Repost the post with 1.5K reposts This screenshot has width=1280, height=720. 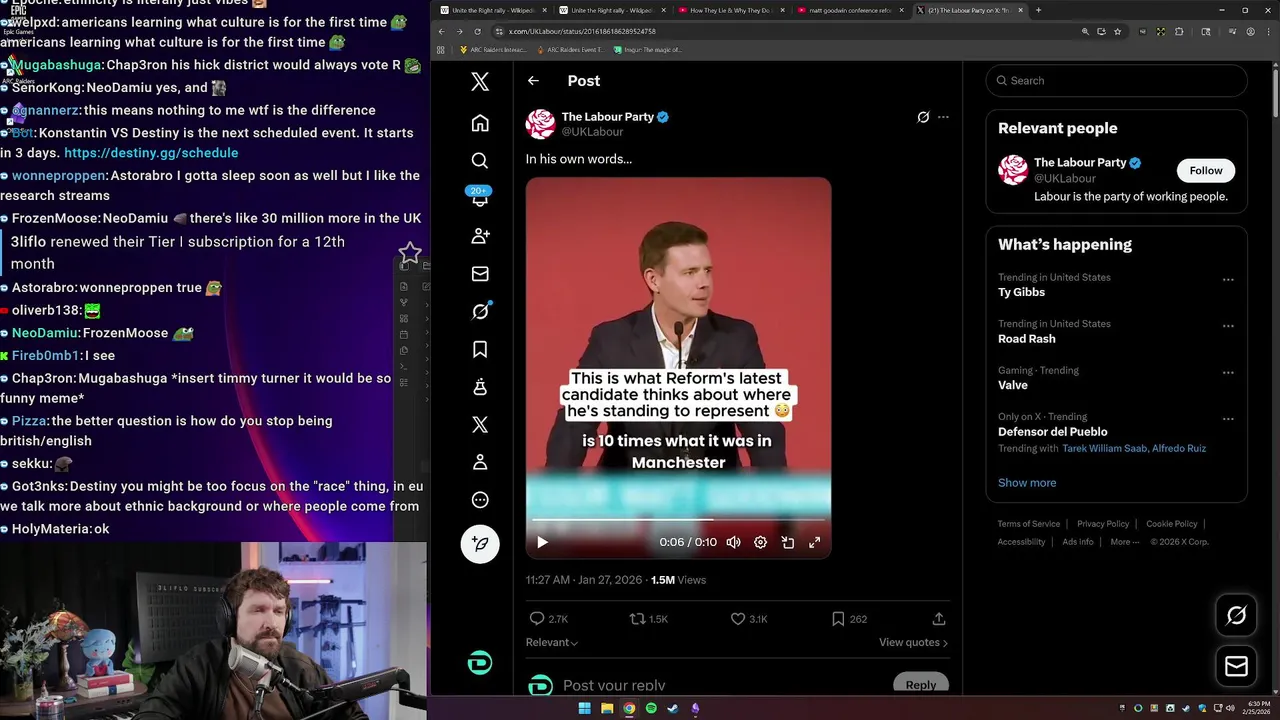click(648, 619)
